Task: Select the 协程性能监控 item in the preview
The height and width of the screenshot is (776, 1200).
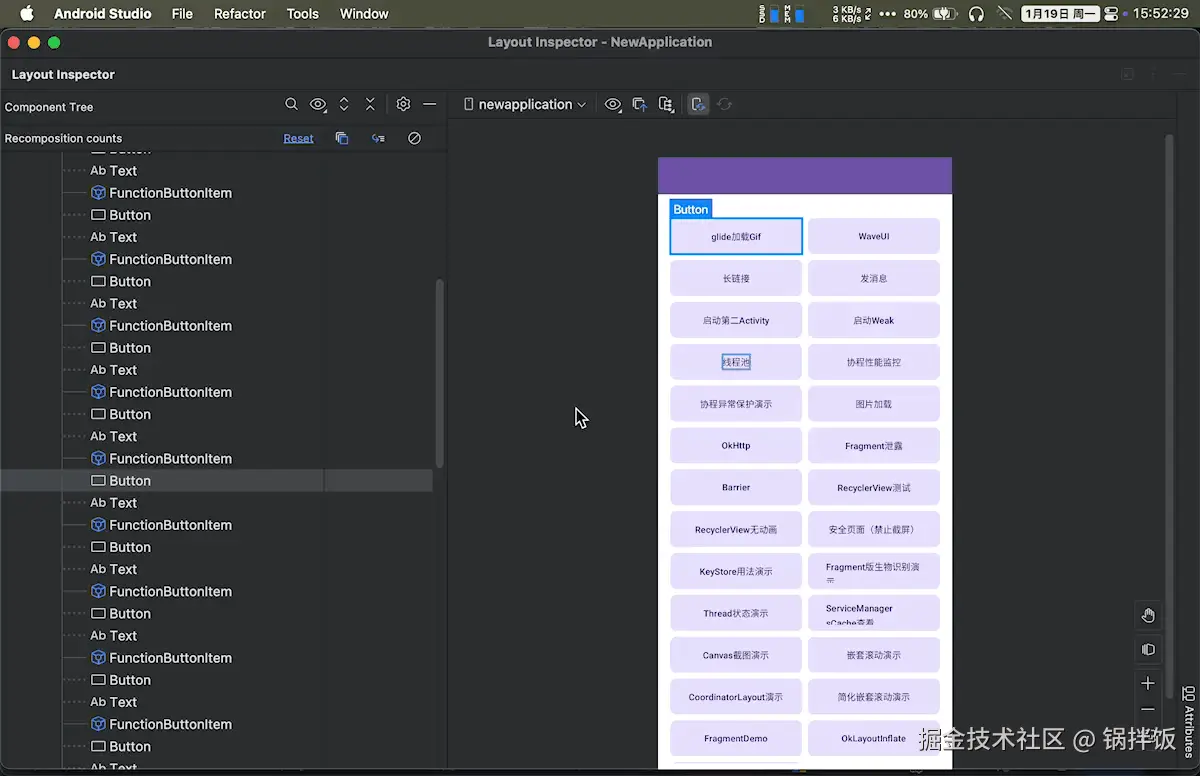Action: (874, 362)
